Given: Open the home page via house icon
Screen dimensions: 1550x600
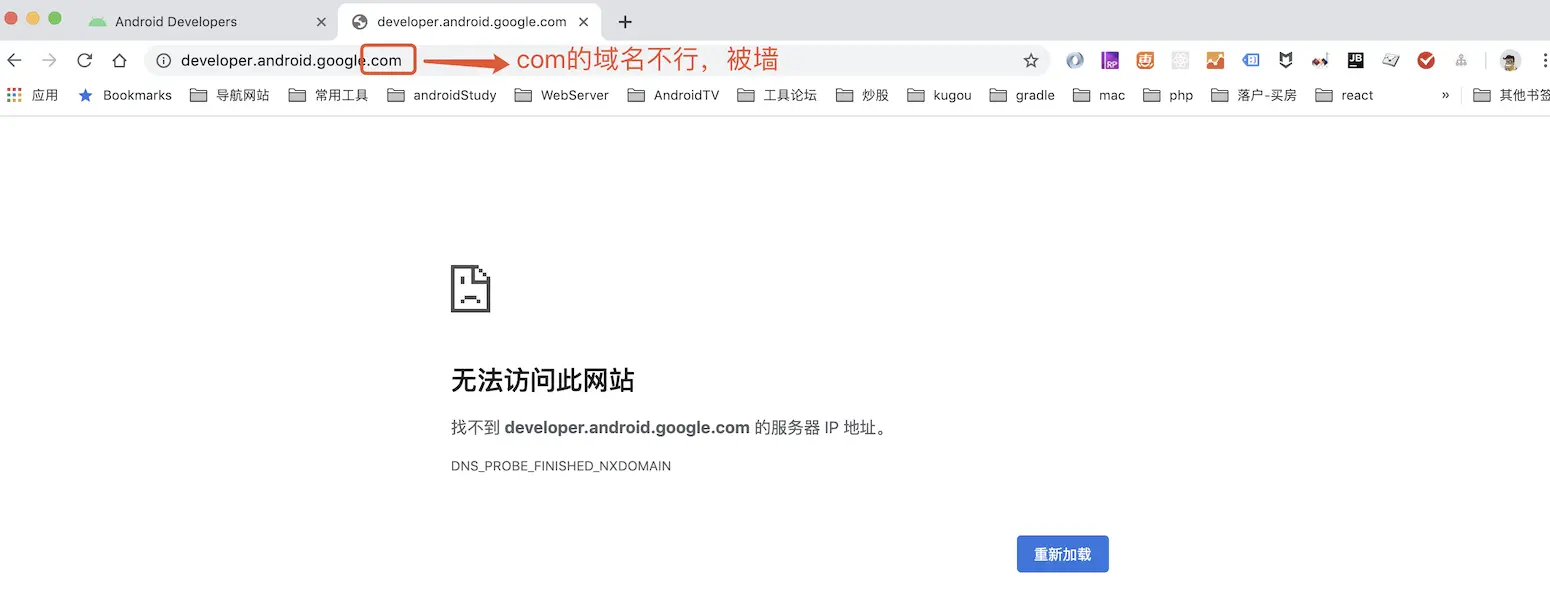Looking at the screenshot, I should (x=119, y=60).
